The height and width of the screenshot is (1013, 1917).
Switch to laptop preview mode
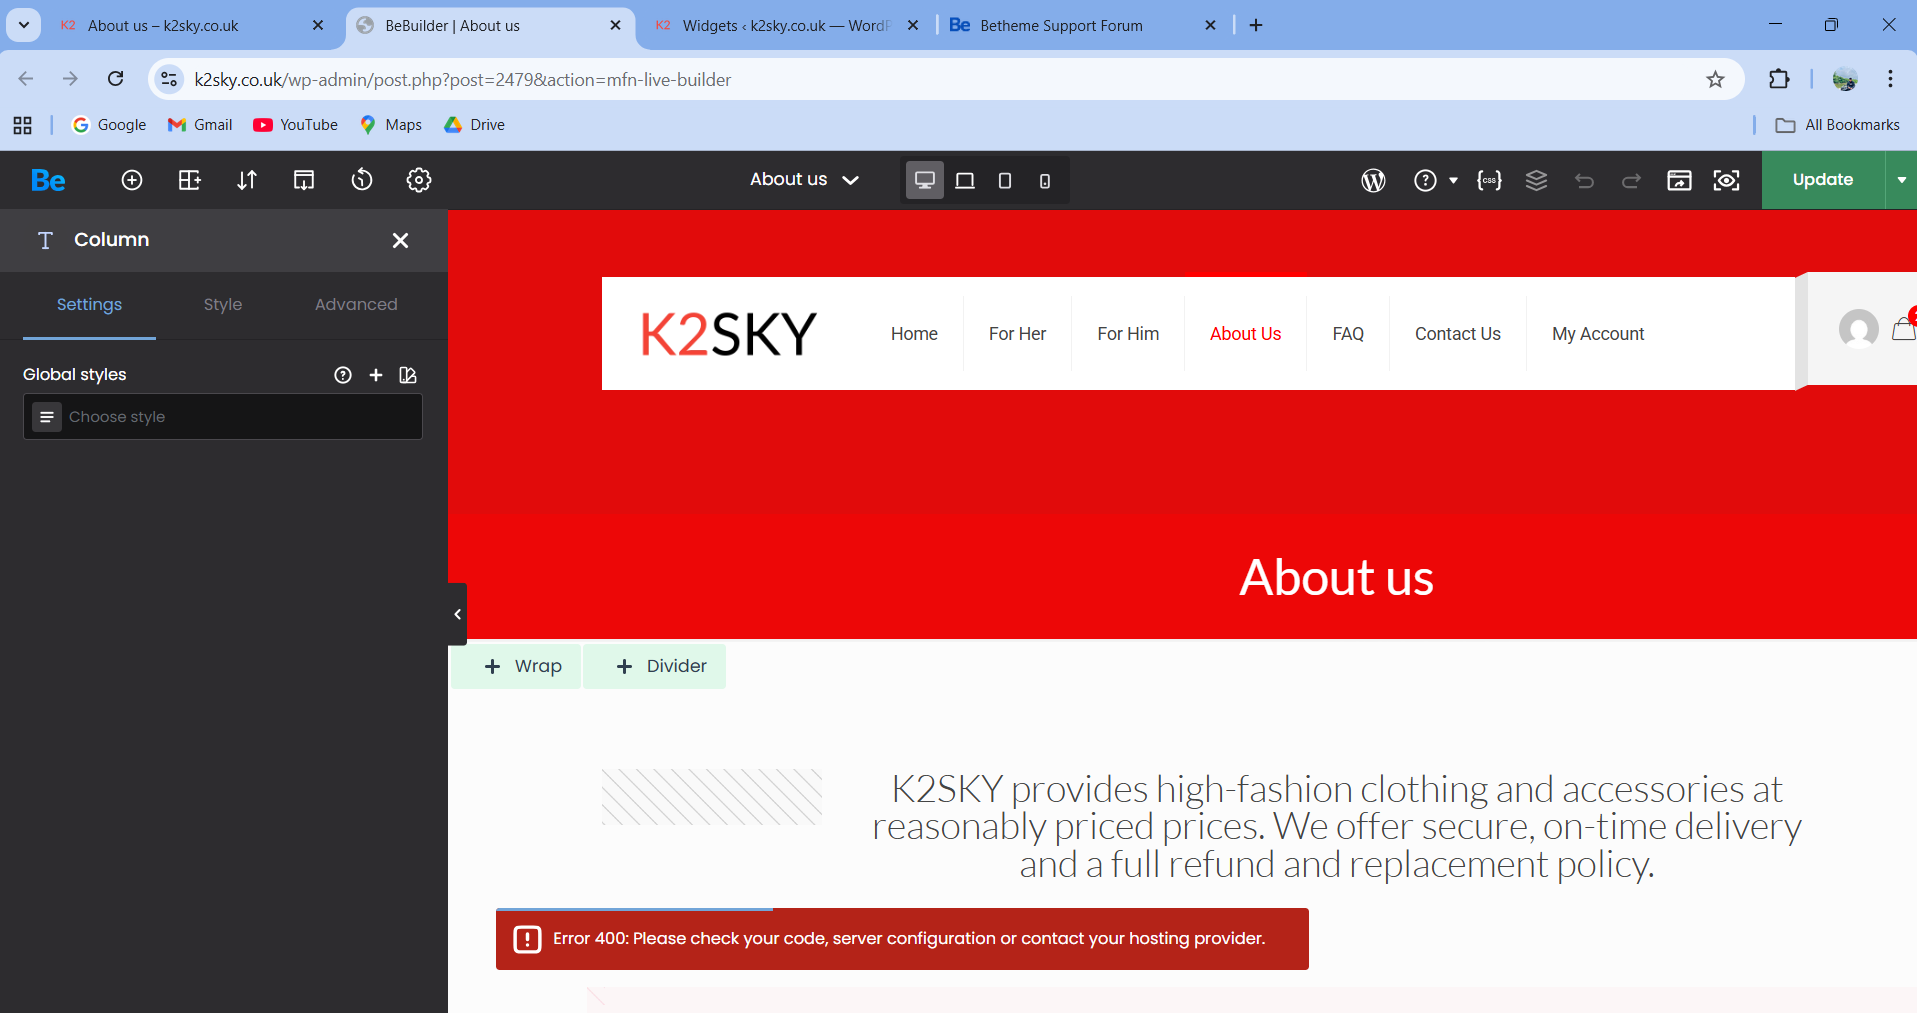point(965,180)
